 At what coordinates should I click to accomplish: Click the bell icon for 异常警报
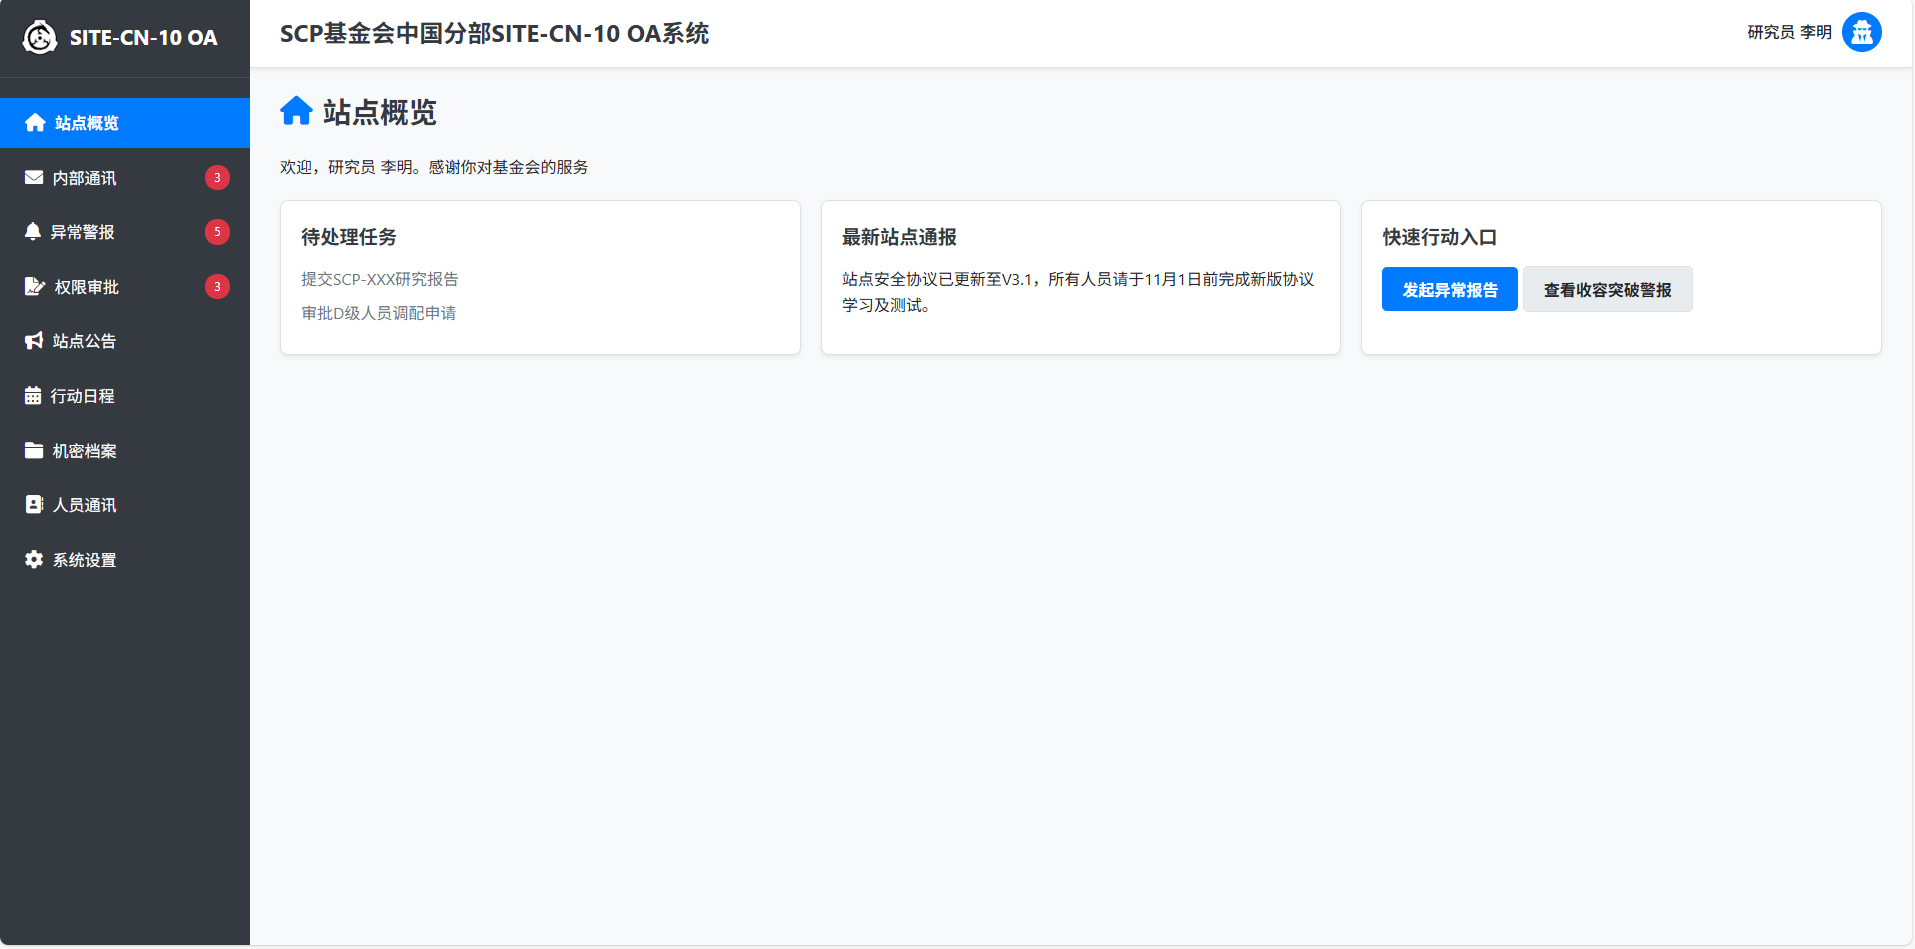(33, 232)
